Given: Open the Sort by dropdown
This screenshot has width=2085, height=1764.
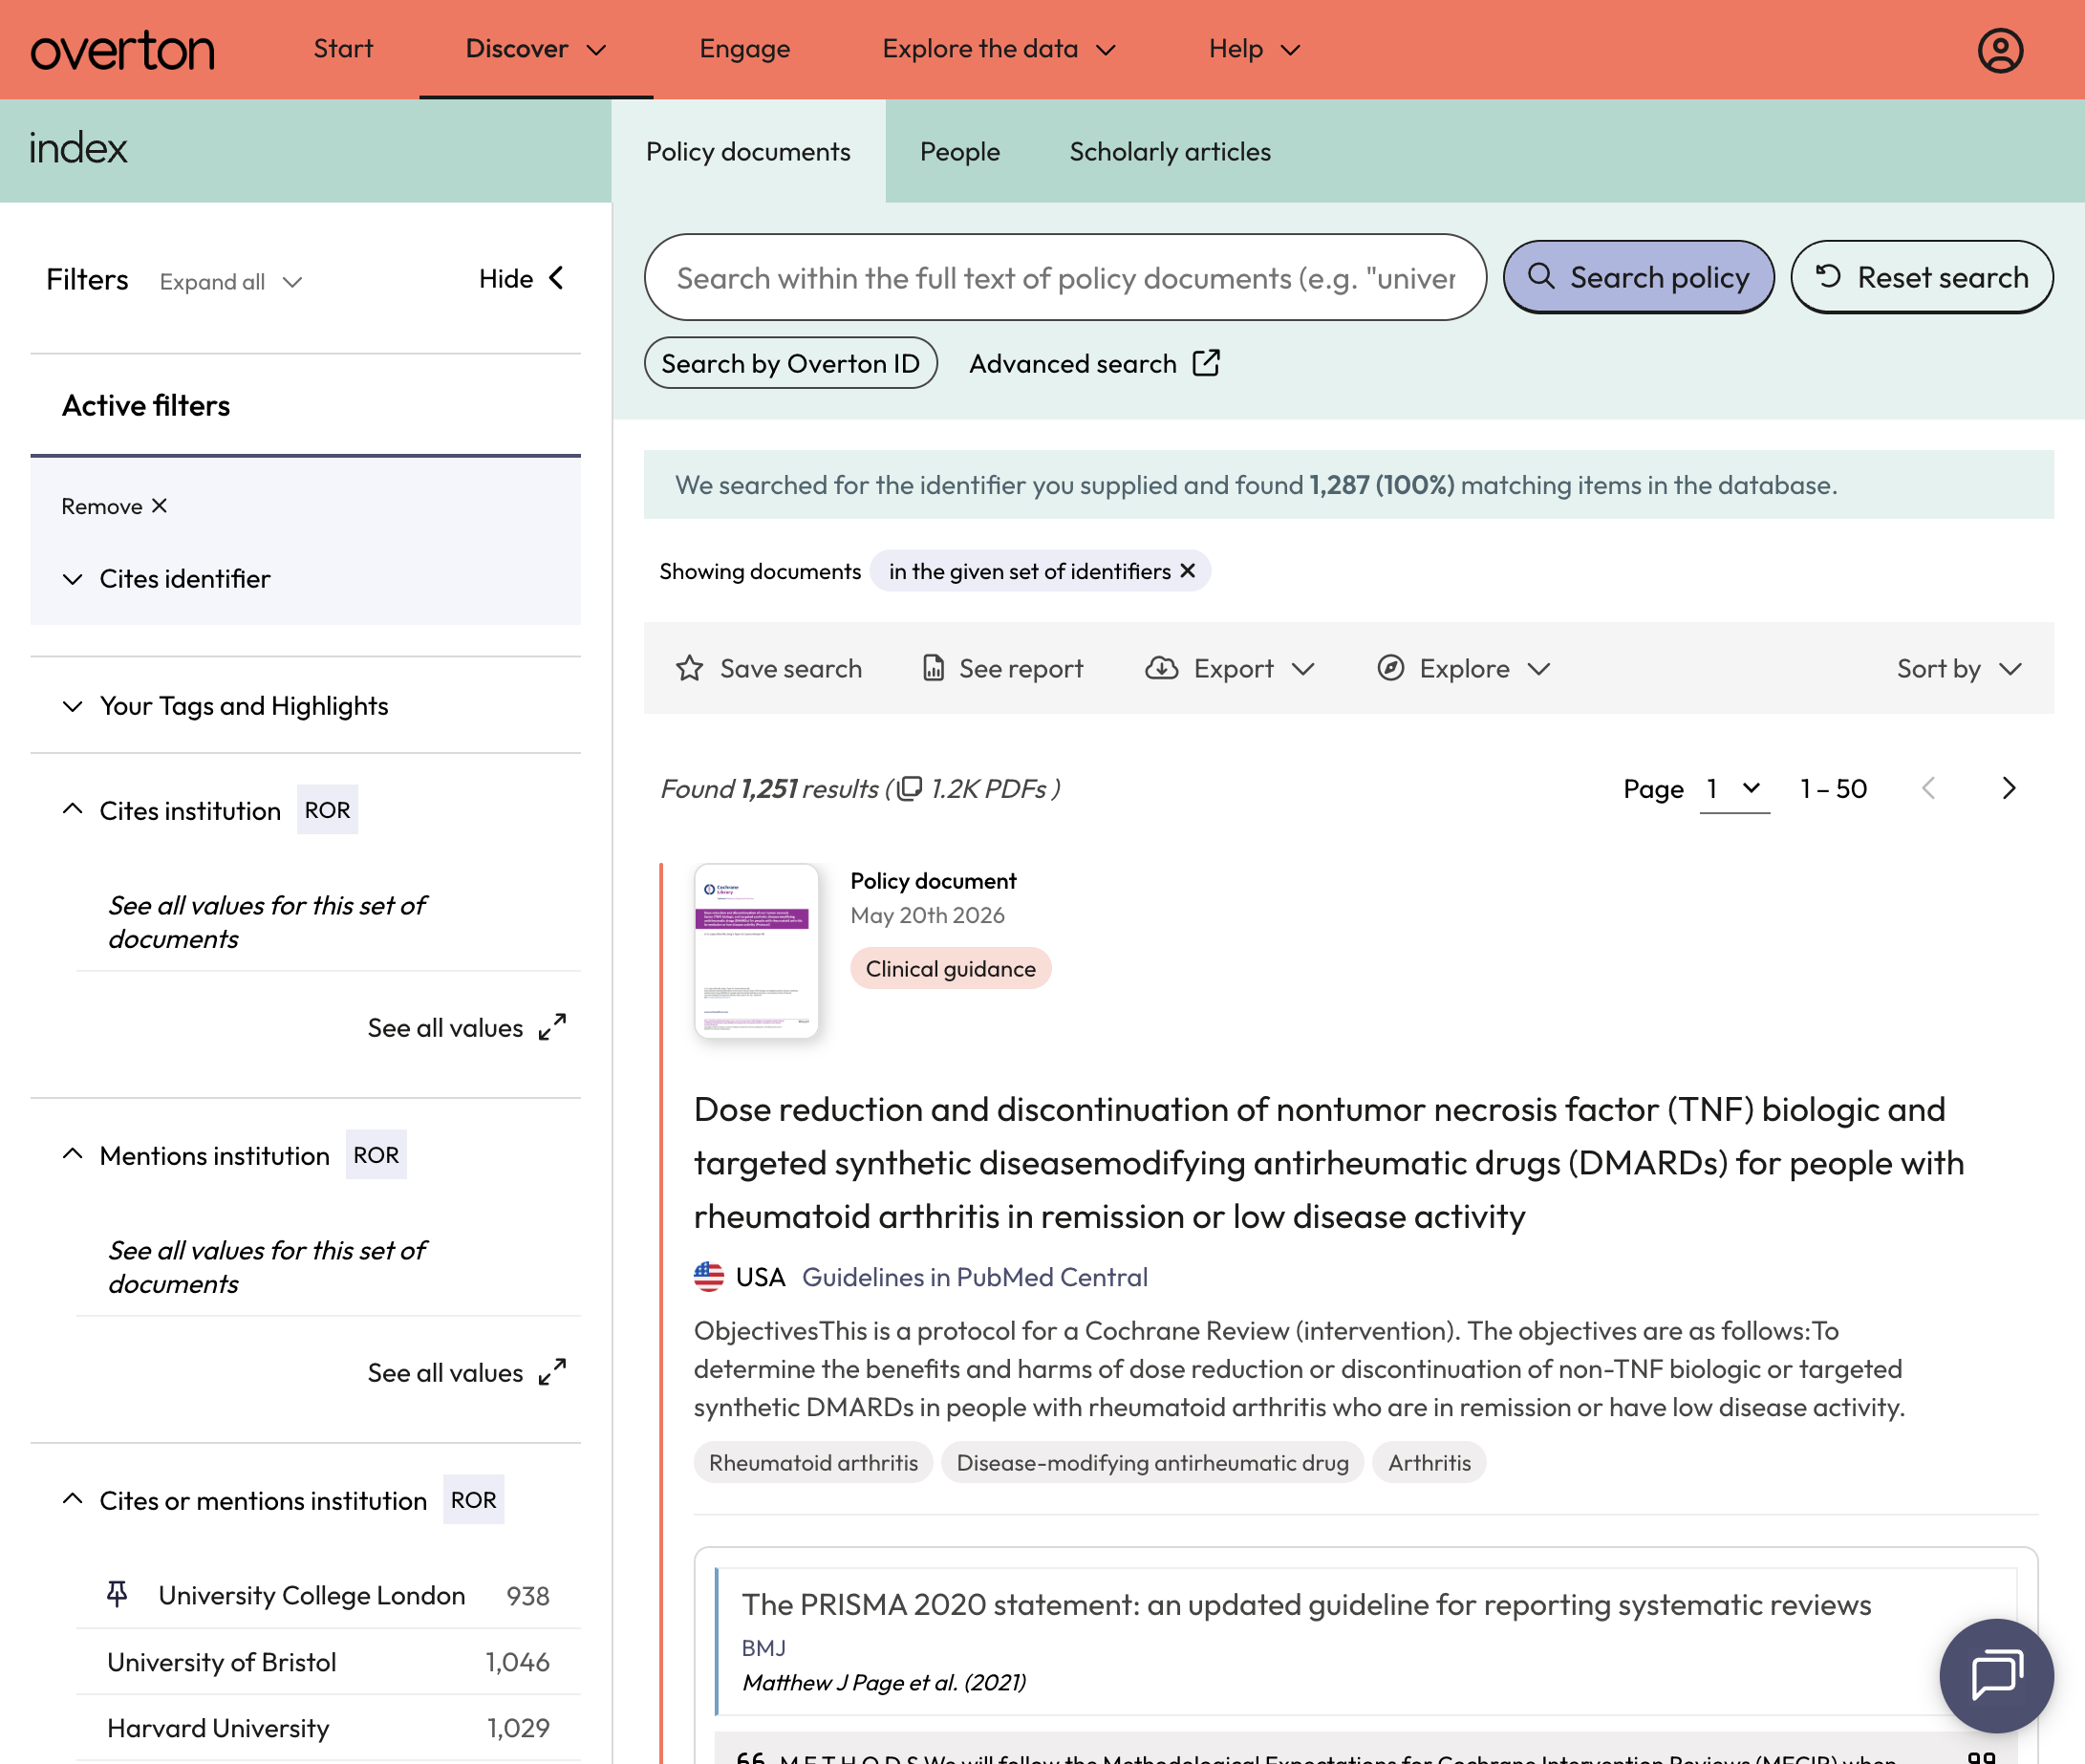Looking at the screenshot, I should [x=1959, y=668].
